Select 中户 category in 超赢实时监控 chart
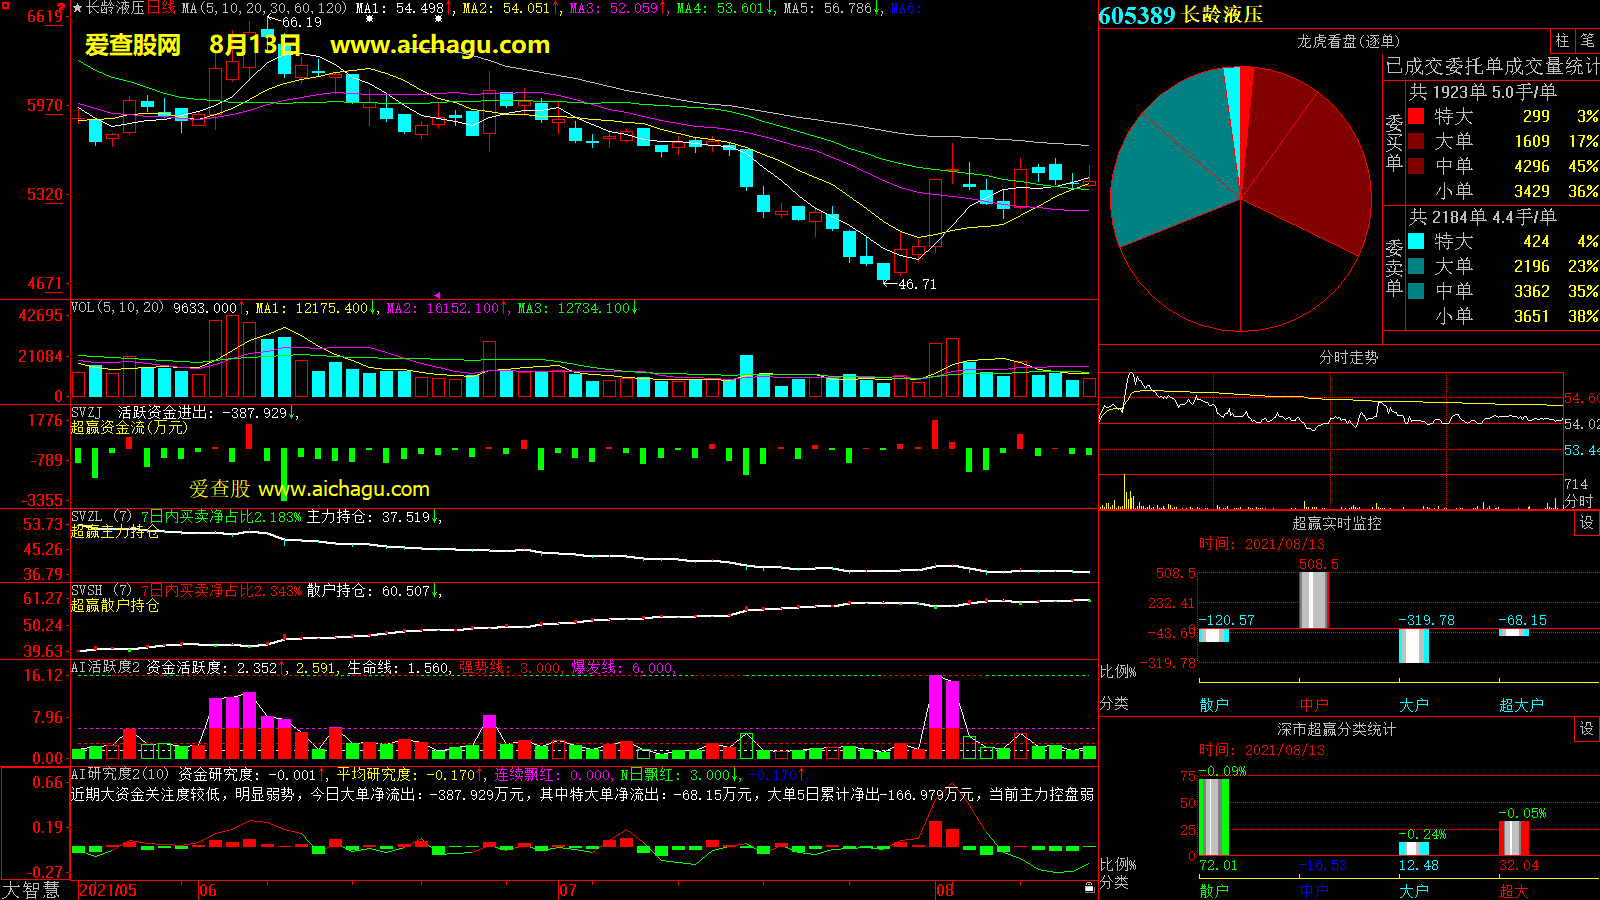Image resolution: width=1600 pixels, height=900 pixels. click(x=1314, y=705)
